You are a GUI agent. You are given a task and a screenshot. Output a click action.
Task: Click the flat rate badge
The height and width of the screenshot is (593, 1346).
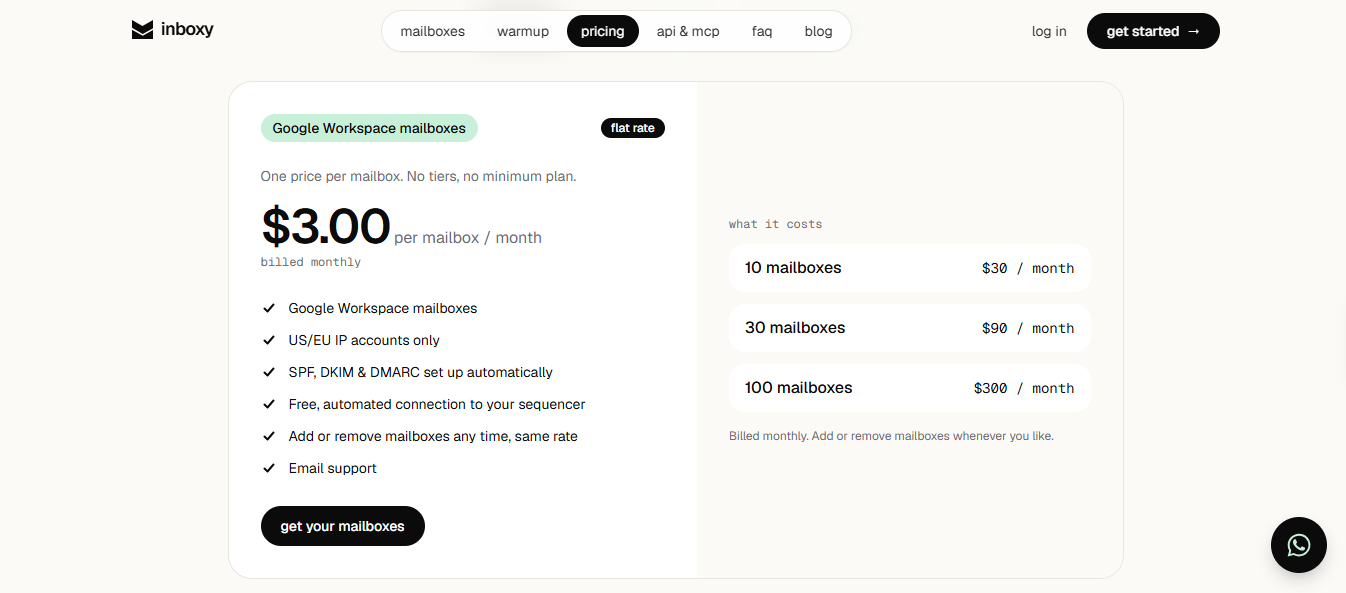click(633, 128)
